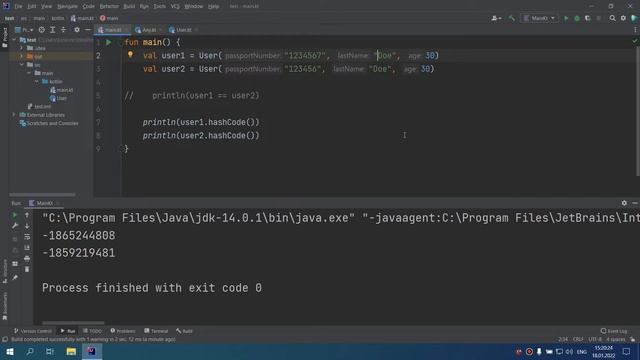Select opened file in Project panel target icon
The width and height of the screenshot is (640, 360).
(42, 30)
